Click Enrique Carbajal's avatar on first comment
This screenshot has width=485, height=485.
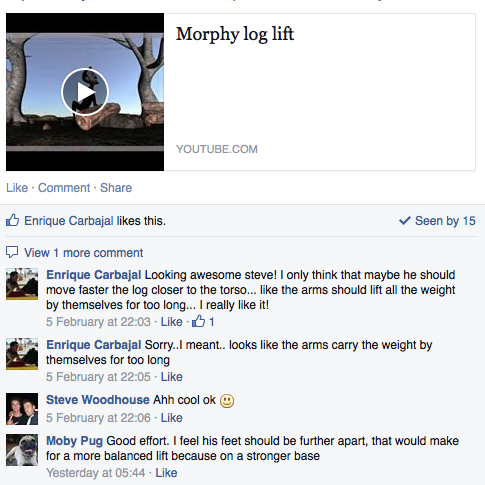[22, 284]
